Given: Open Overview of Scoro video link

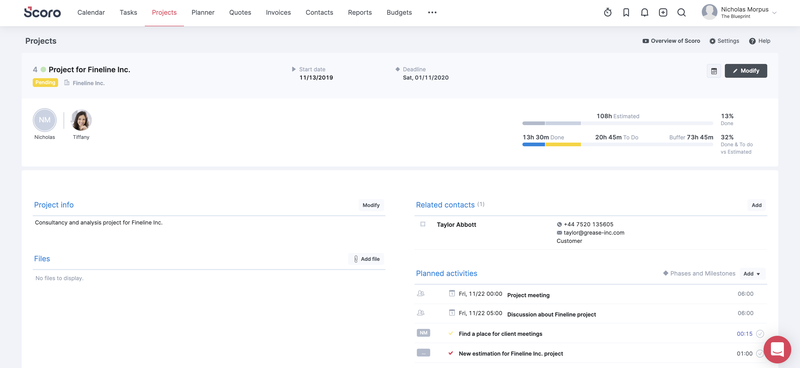Looking at the screenshot, I should [671, 41].
